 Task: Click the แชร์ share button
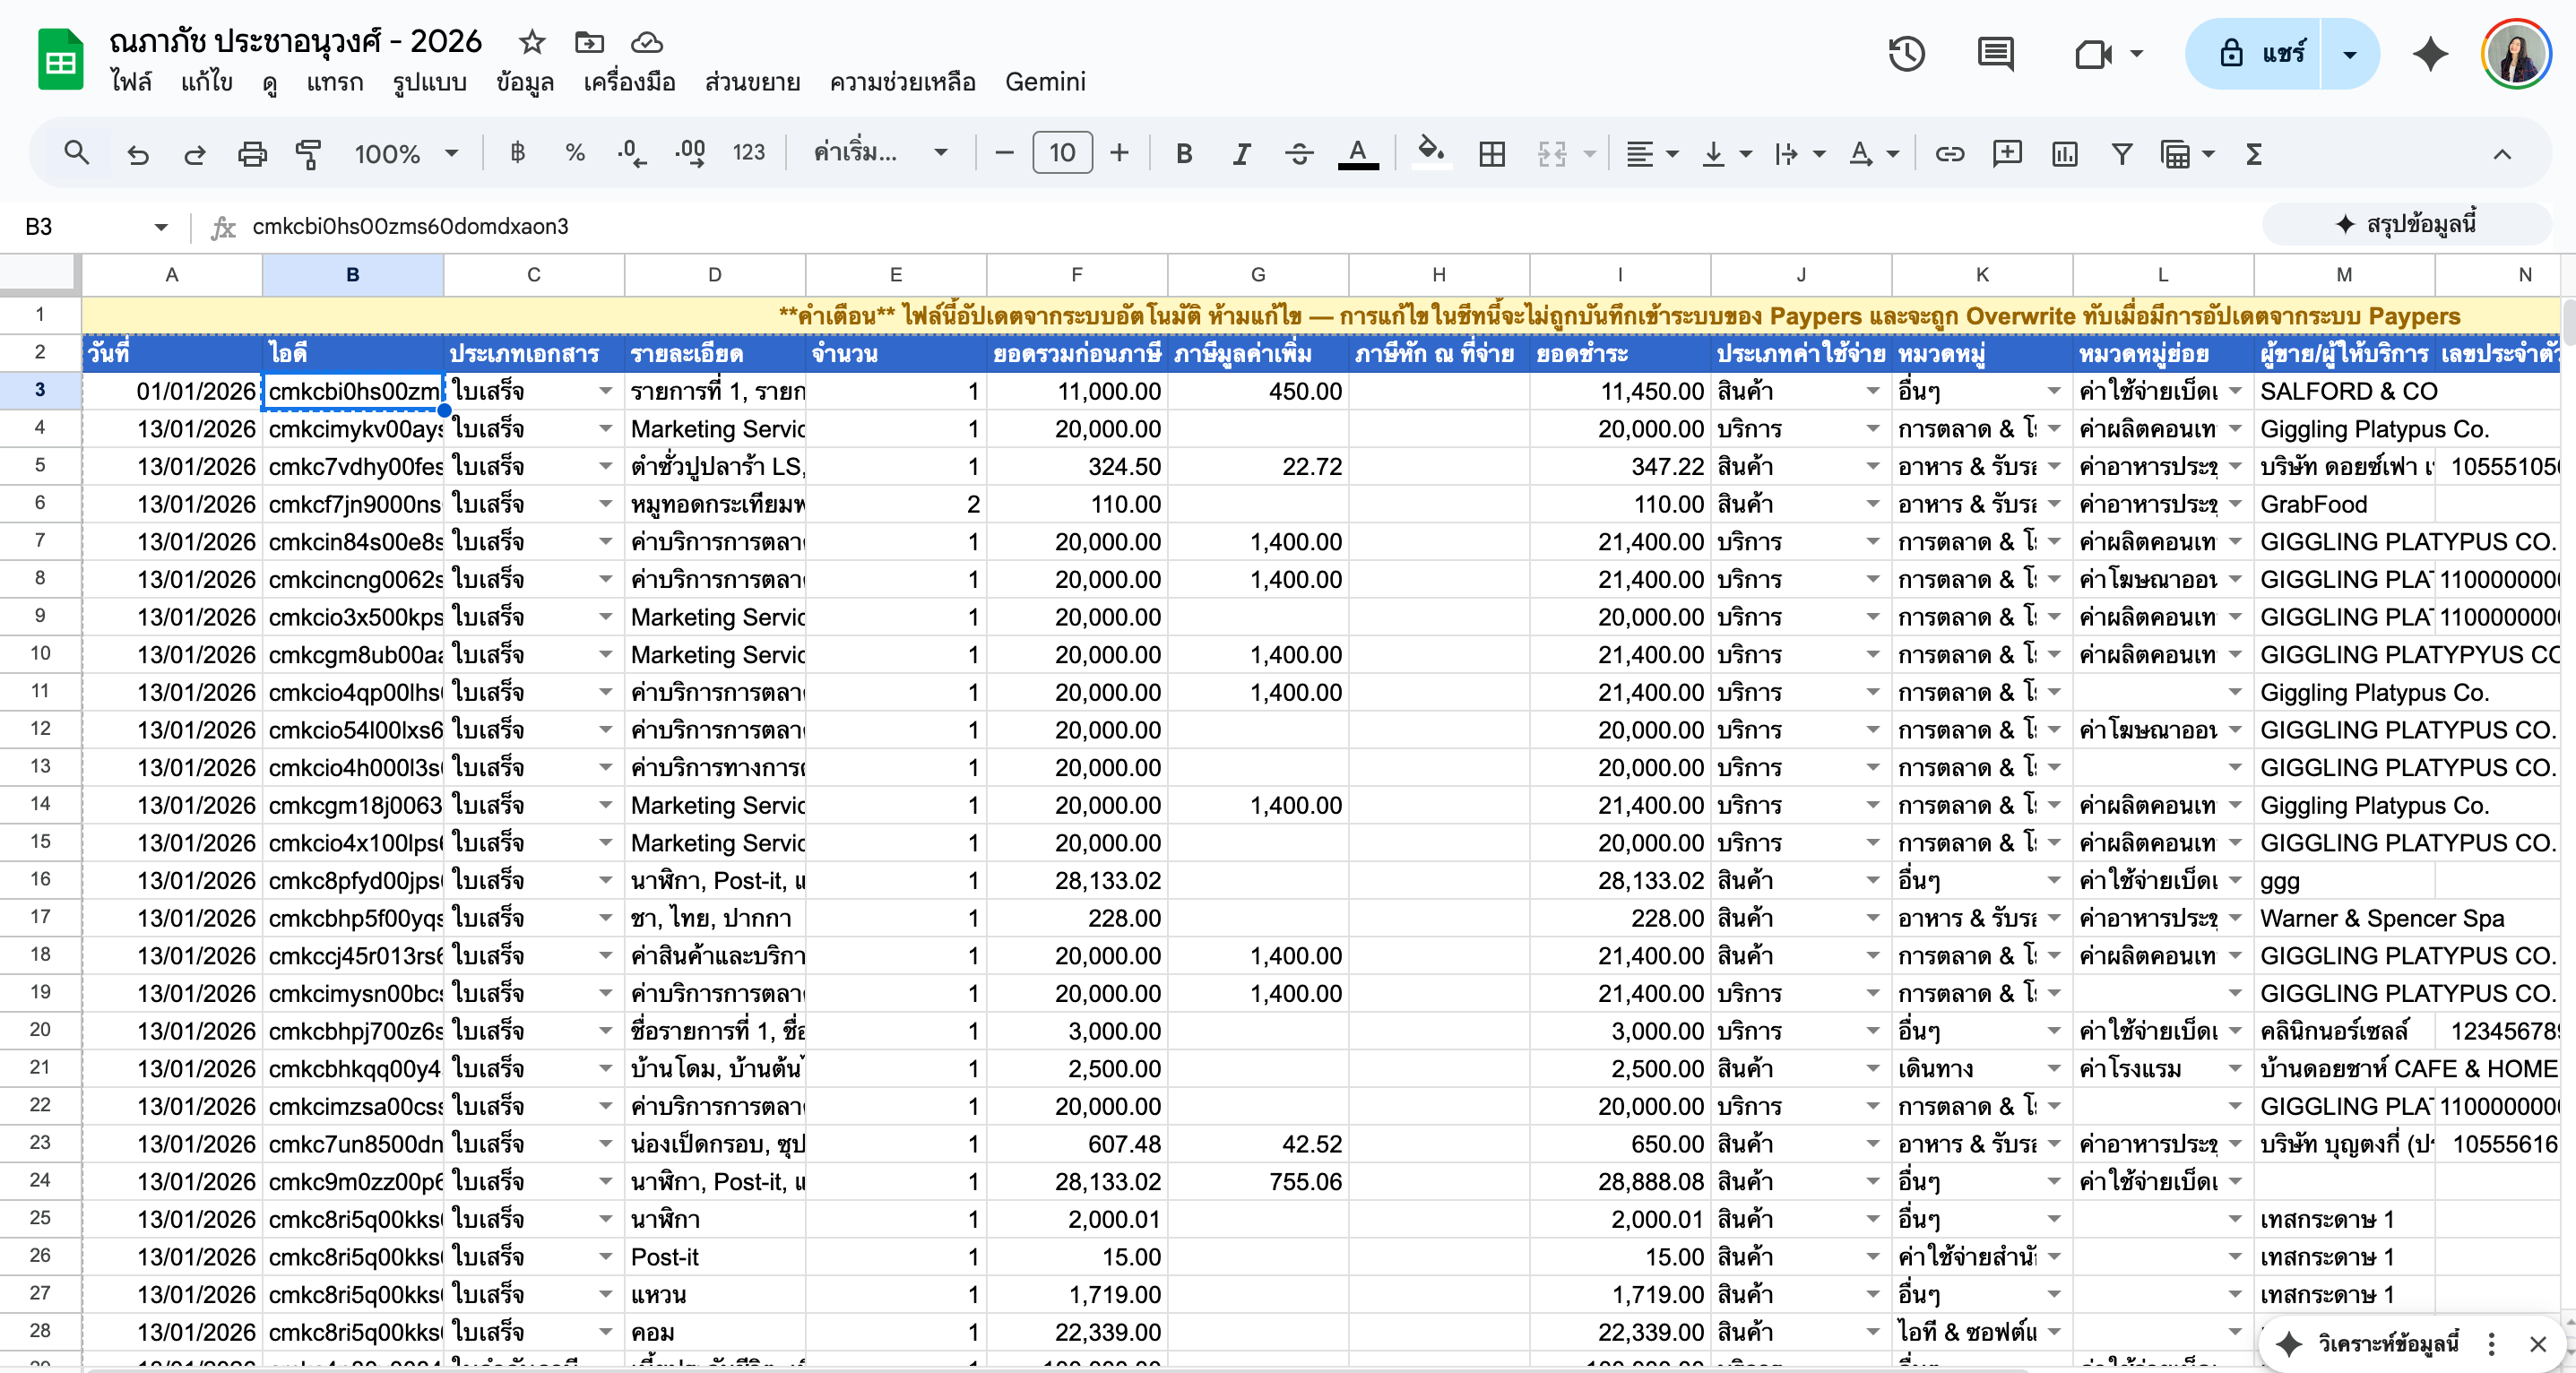[2262, 54]
